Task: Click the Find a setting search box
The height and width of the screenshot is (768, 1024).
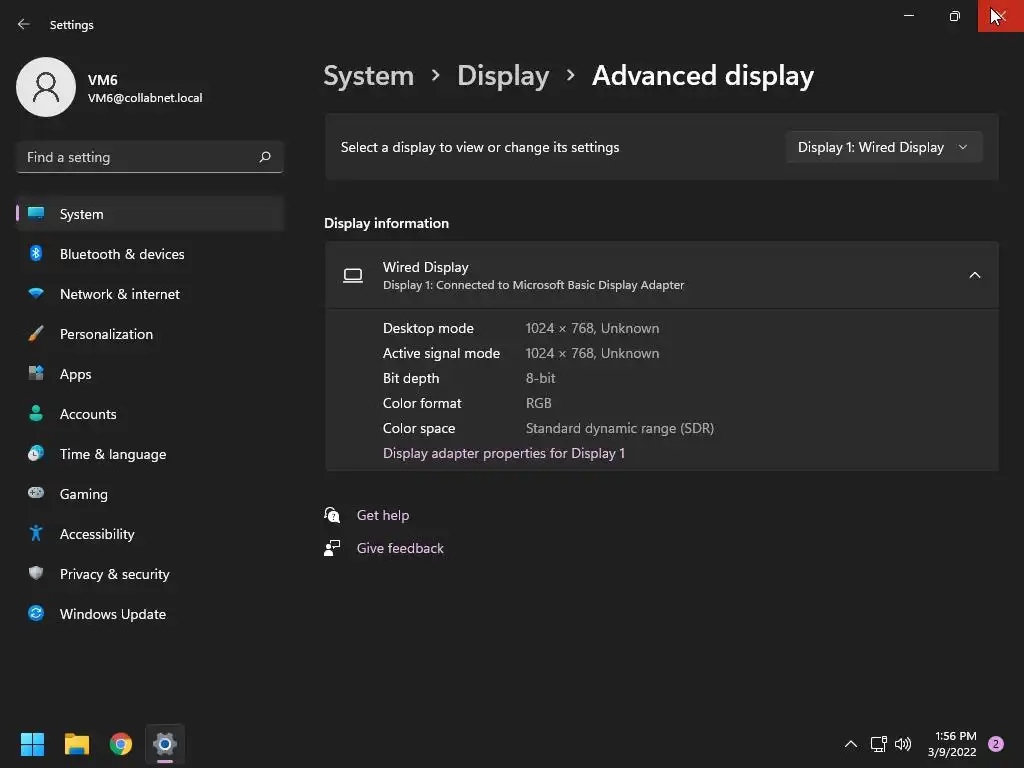Action: point(150,157)
